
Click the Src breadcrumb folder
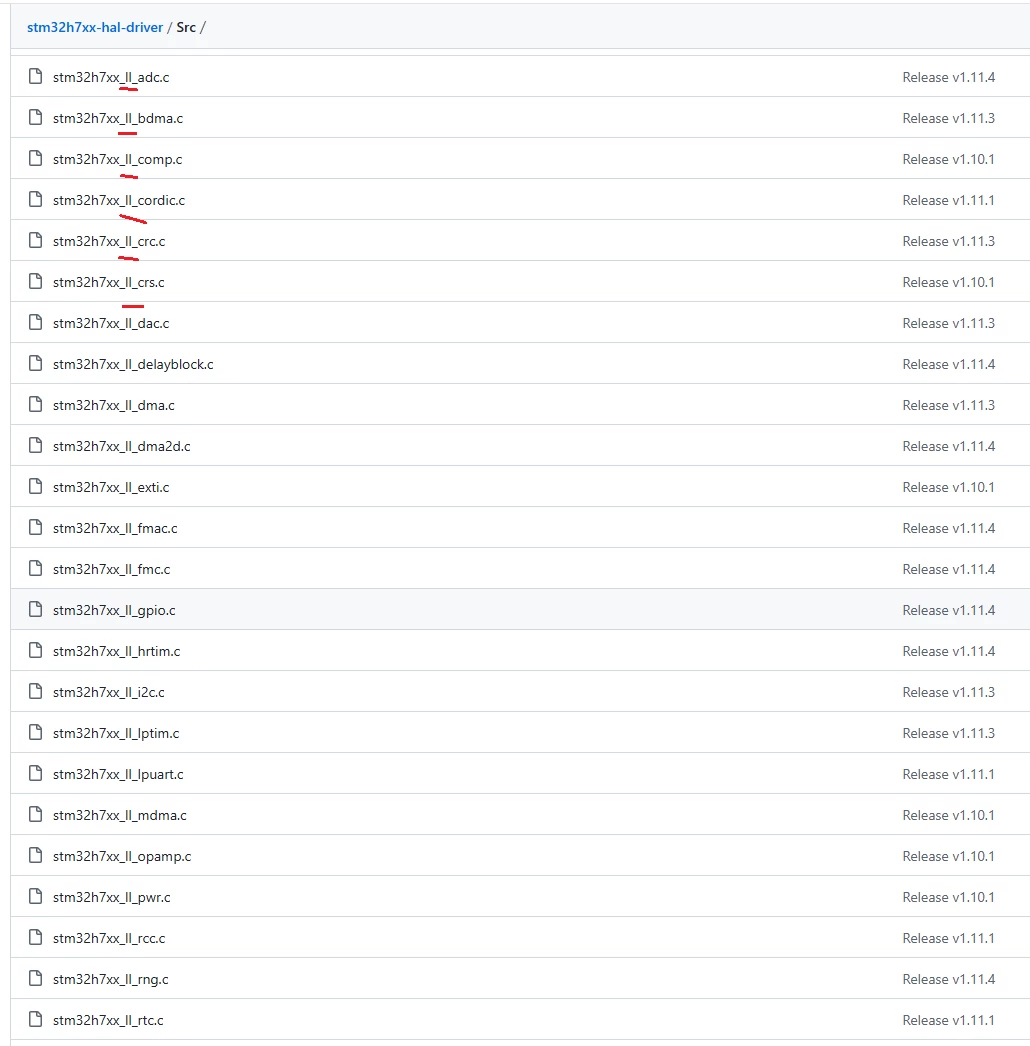[186, 27]
